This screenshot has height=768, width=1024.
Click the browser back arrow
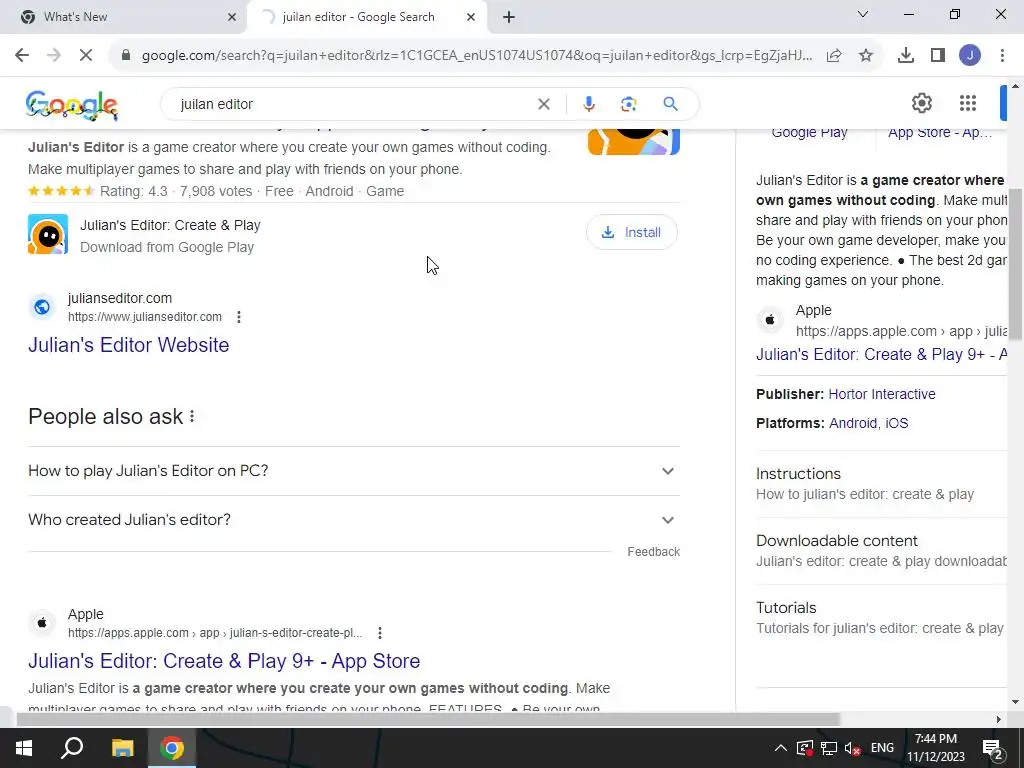coord(22,56)
